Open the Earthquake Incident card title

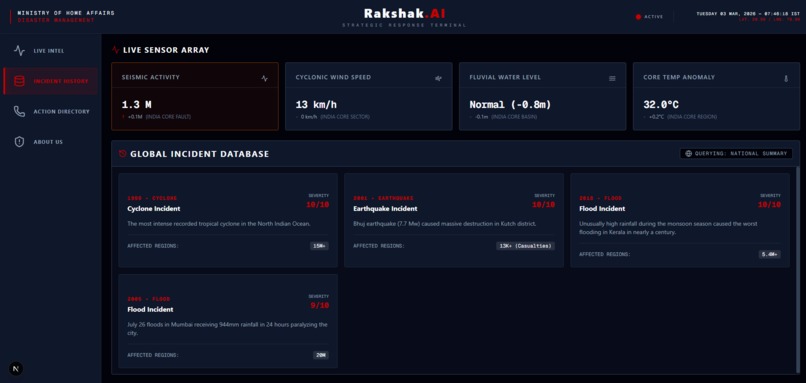385,209
